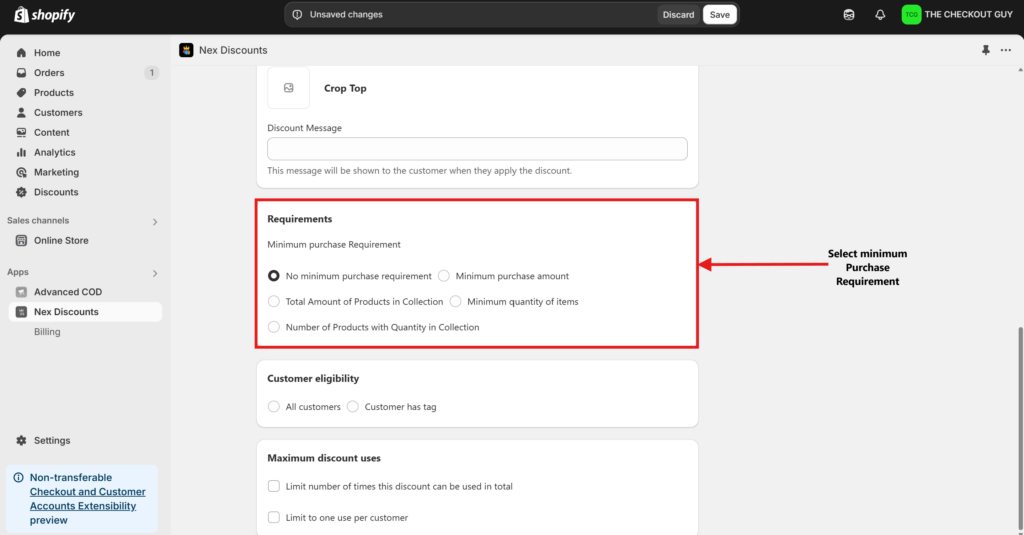The image size is (1024, 535).
Task: Open the Home icon in sidebar
Action: [22, 53]
